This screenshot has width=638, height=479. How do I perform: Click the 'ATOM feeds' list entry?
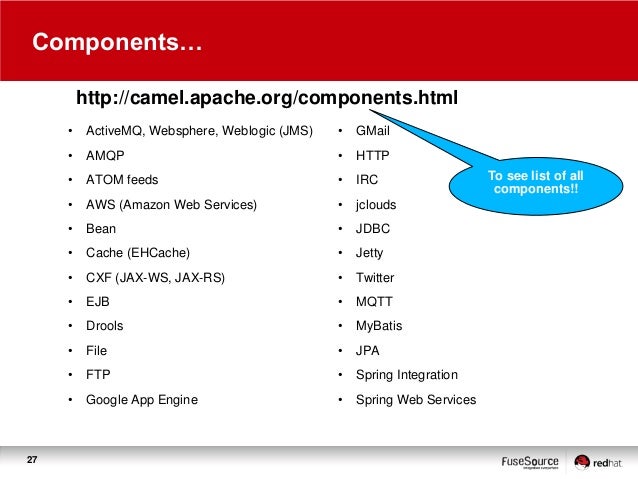[x=122, y=179]
